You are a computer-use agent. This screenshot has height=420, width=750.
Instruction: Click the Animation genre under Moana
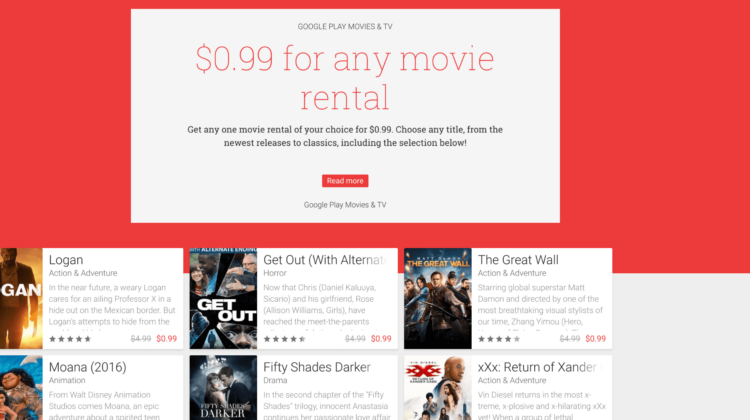(67, 380)
